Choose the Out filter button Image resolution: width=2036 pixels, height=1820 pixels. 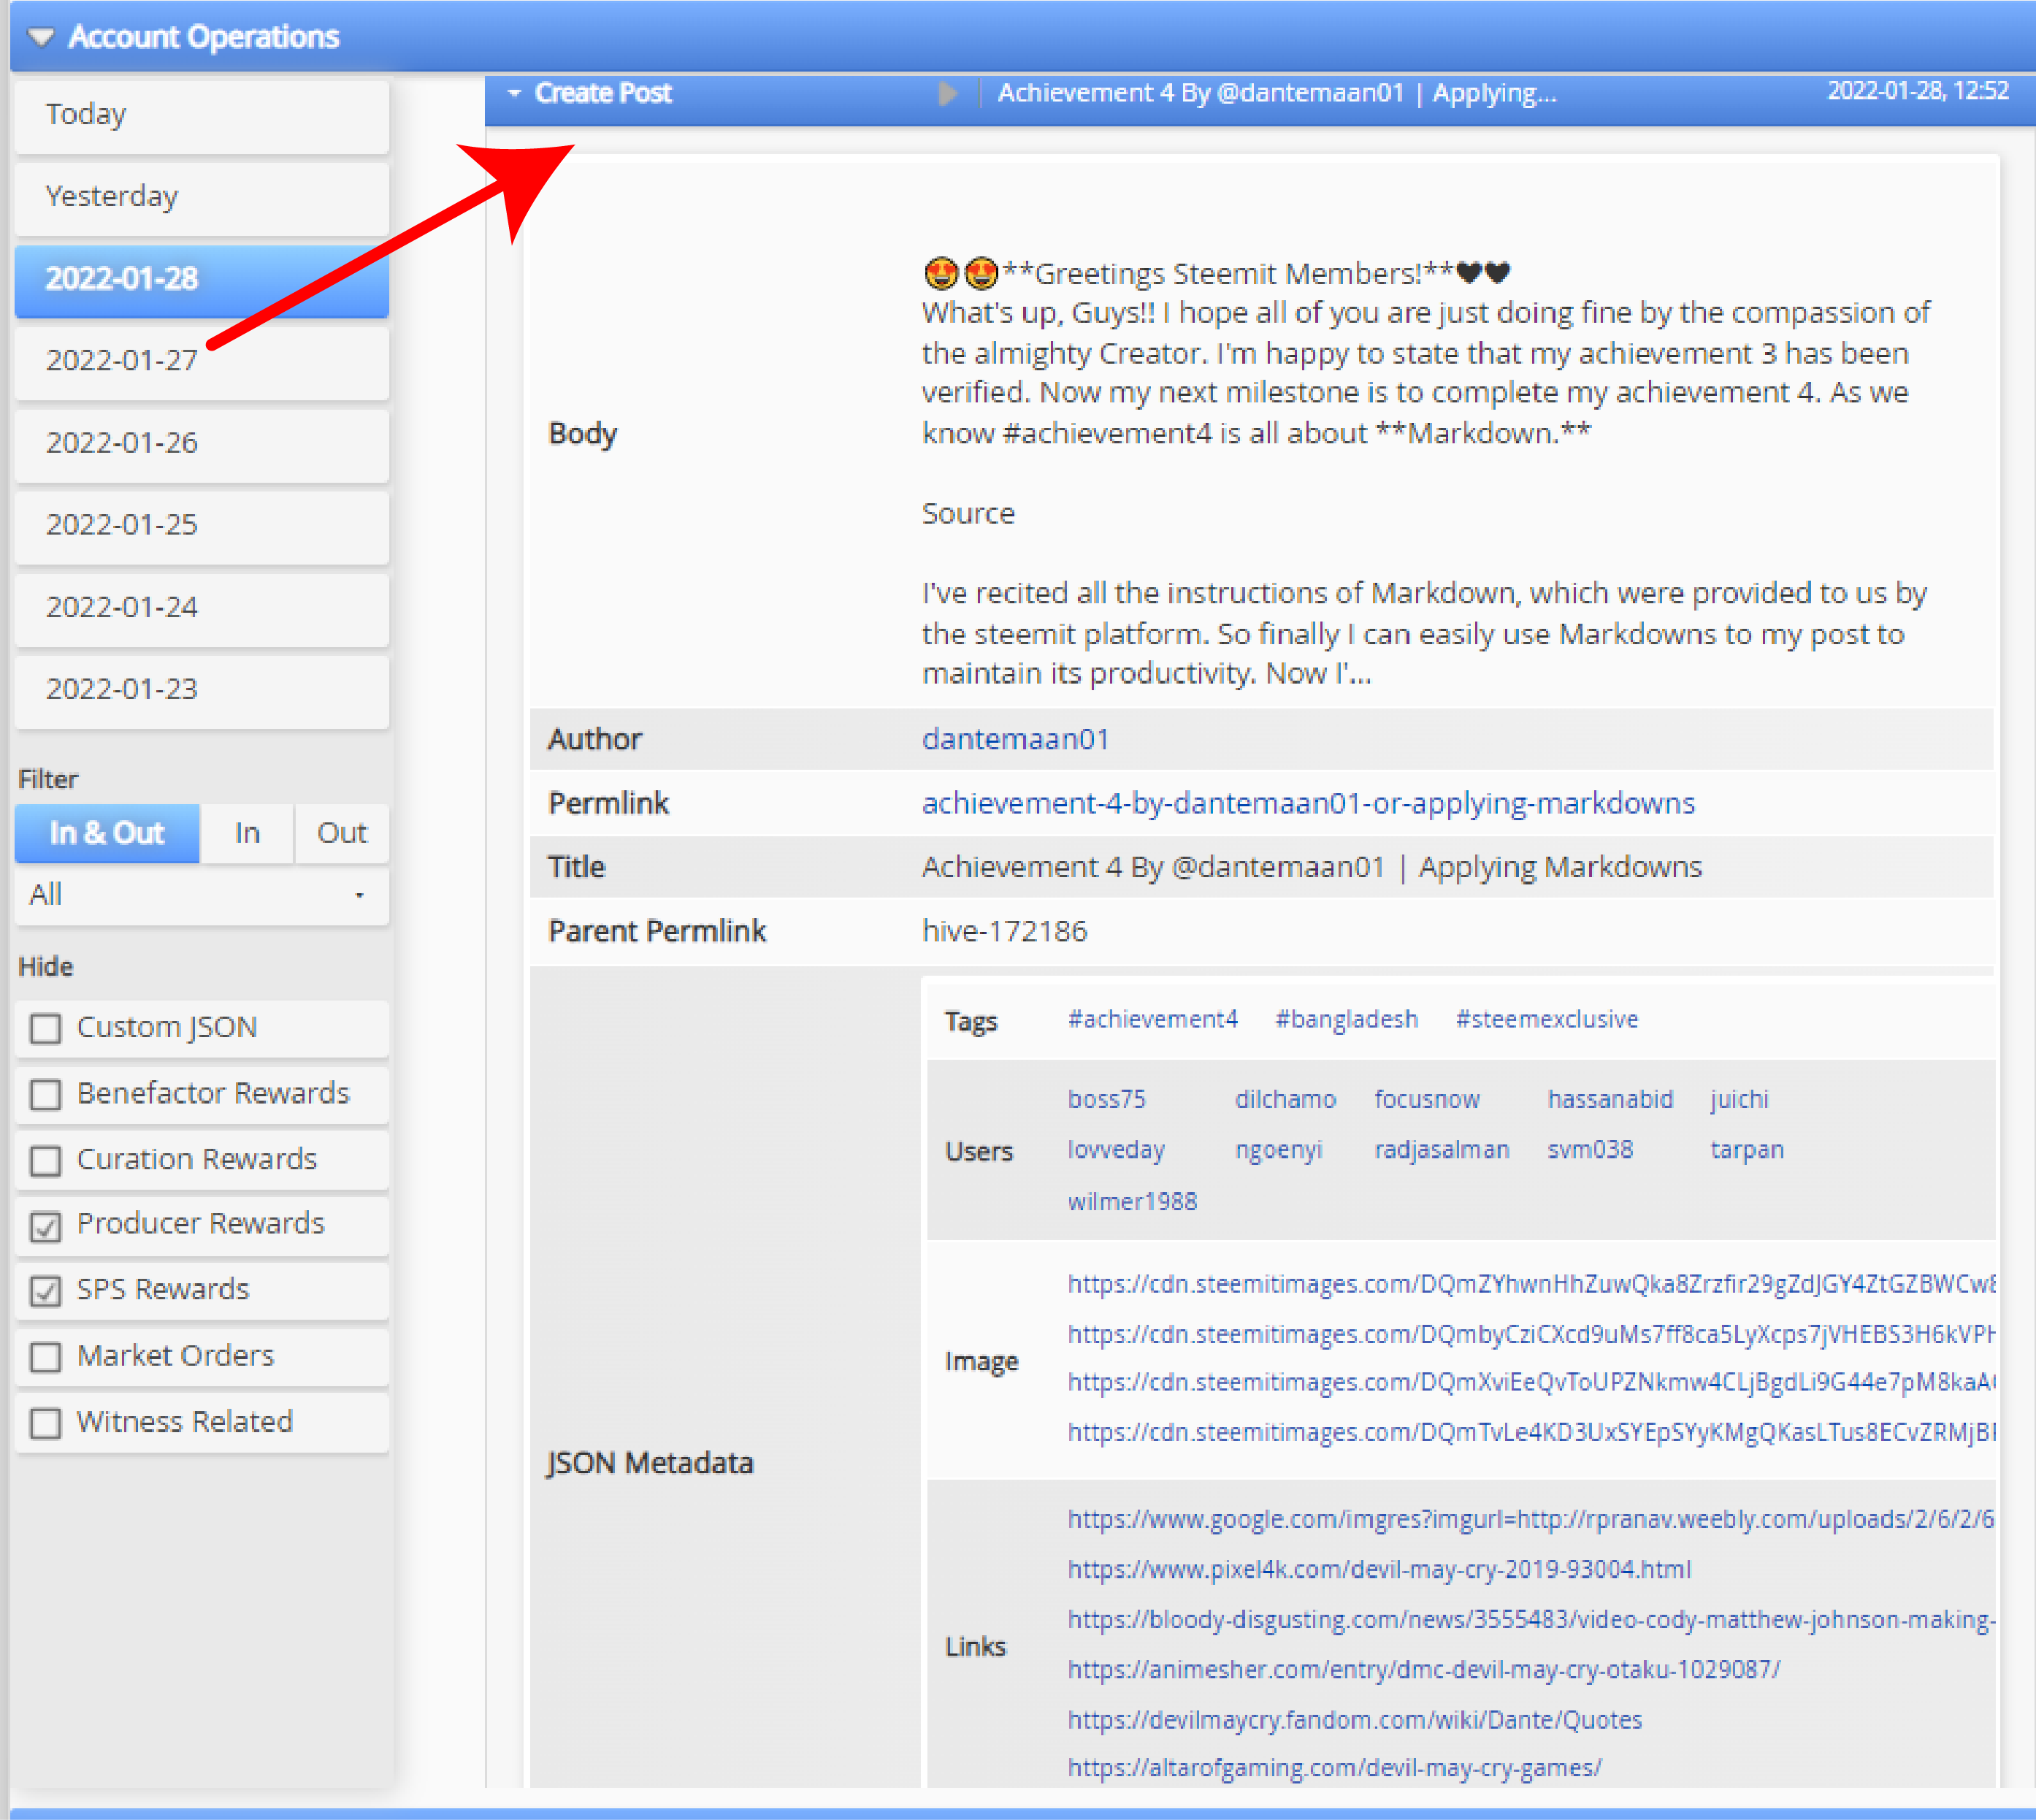[341, 833]
